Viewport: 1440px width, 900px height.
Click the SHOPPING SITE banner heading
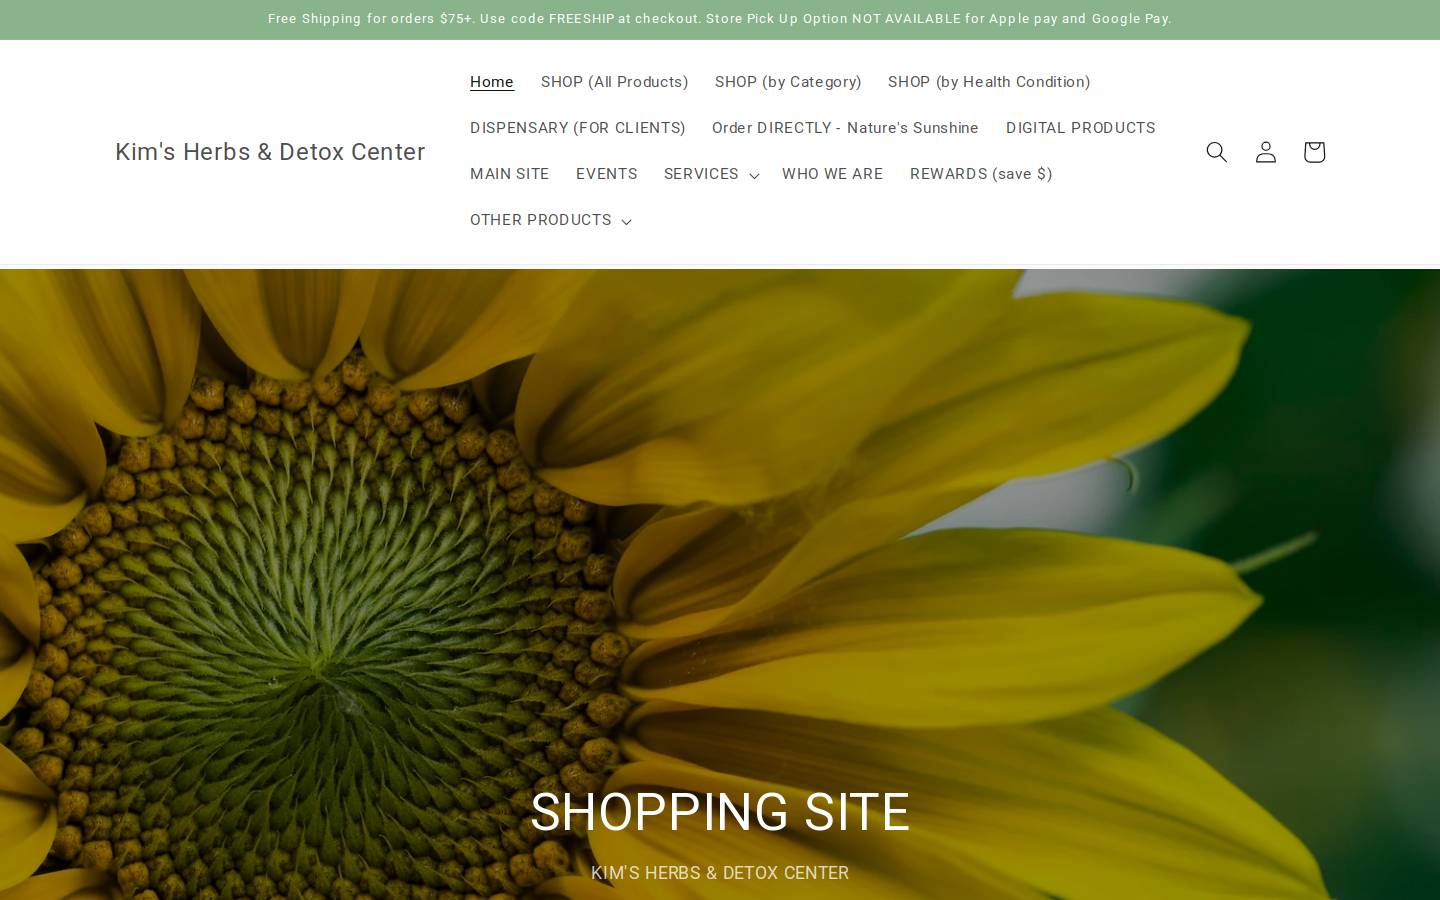pyautogui.click(x=720, y=812)
